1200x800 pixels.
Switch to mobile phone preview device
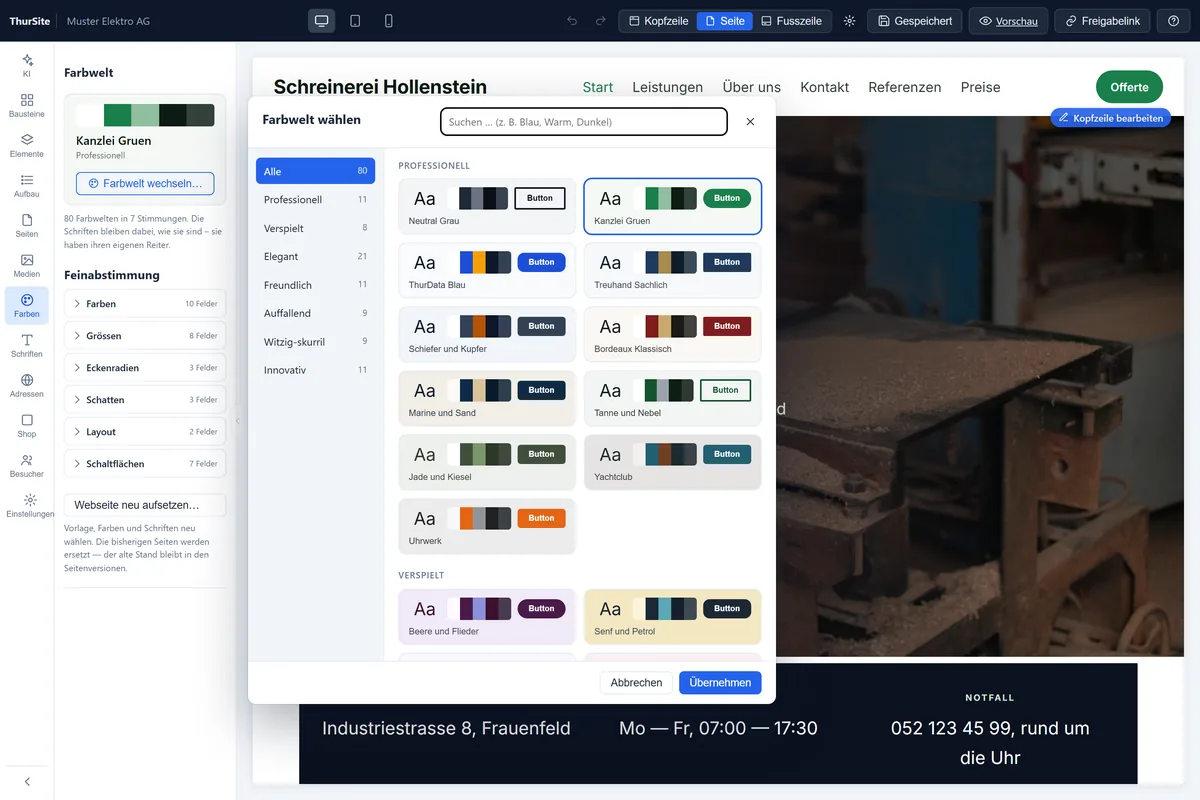point(389,21)
